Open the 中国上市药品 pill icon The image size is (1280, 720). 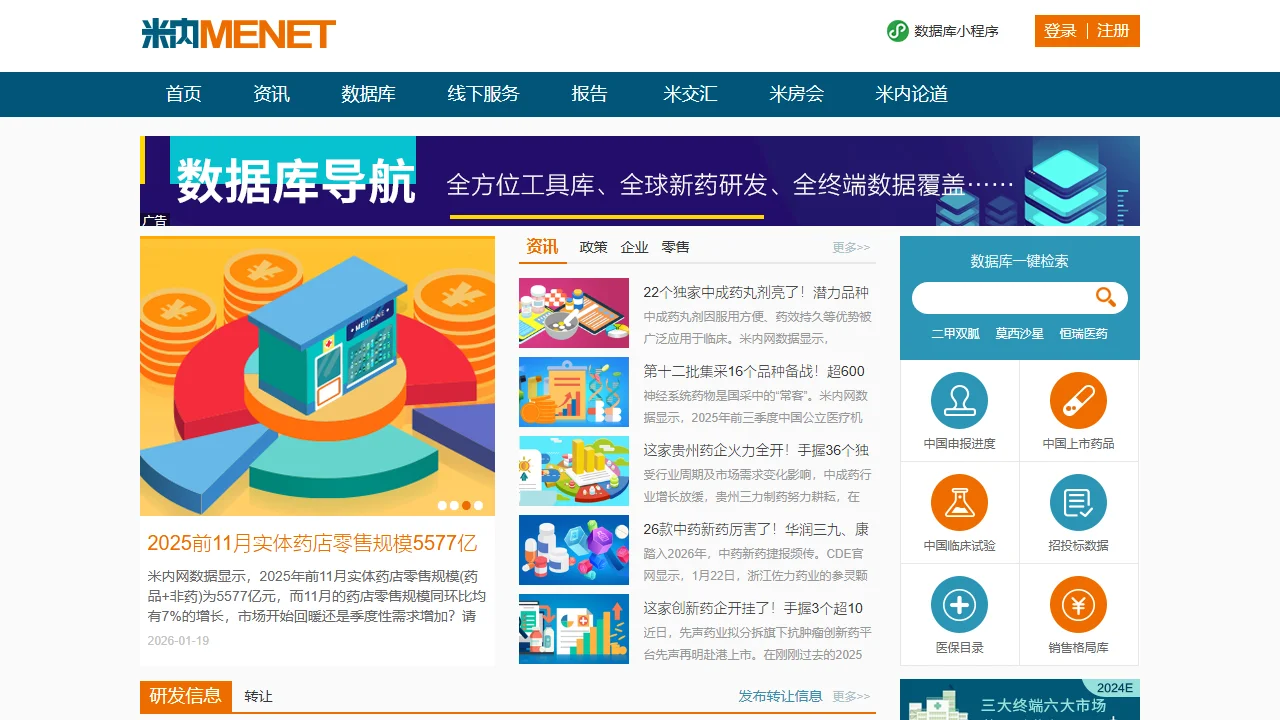point(1078,401)
